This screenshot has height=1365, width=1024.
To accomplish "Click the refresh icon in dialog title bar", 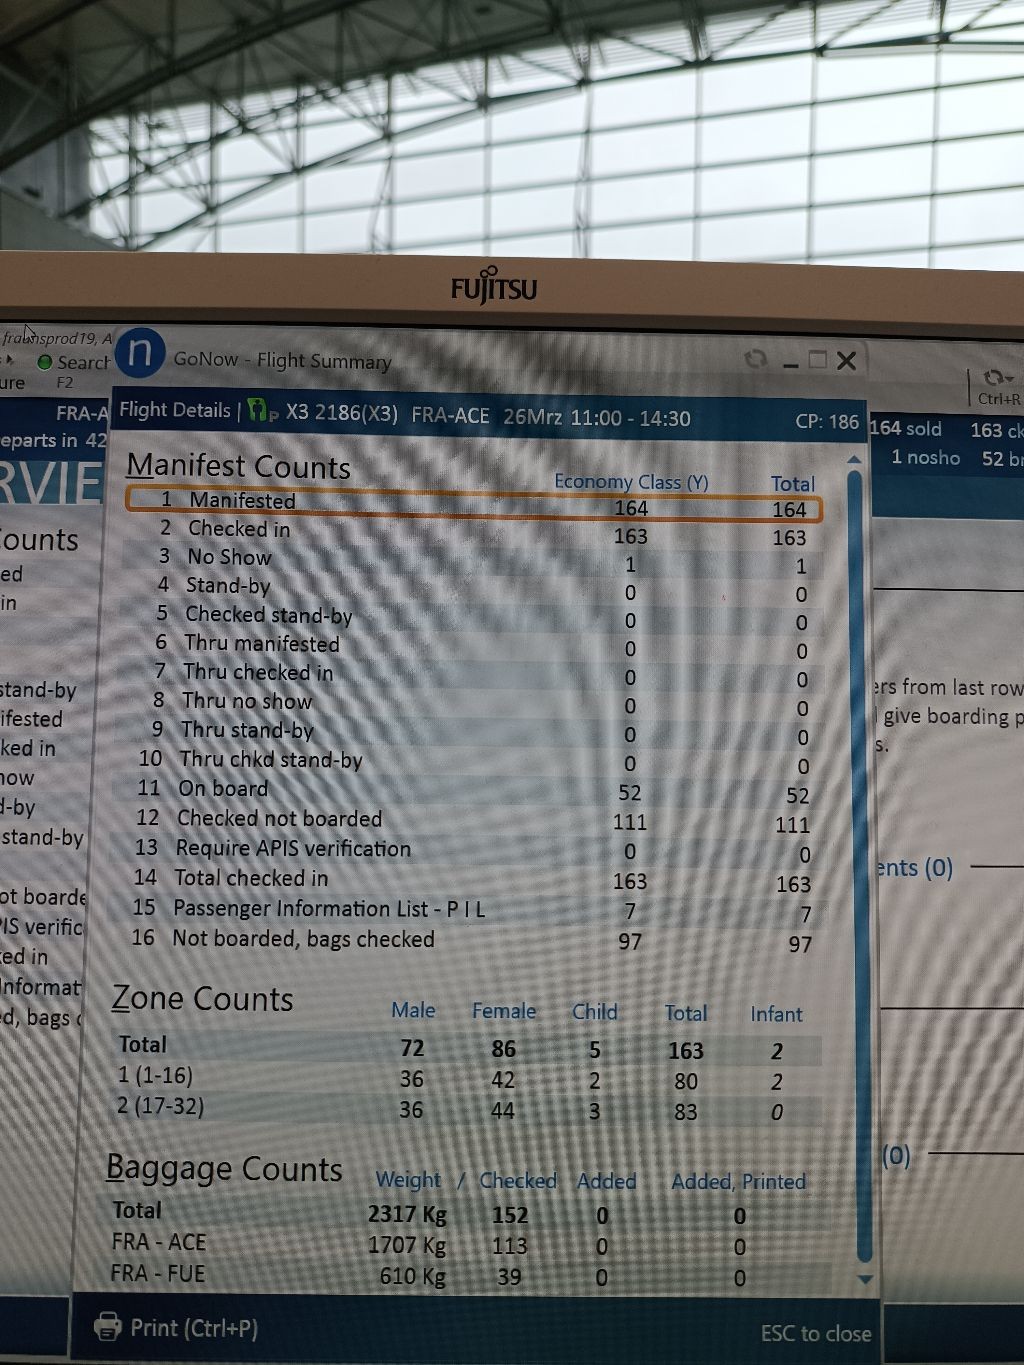I will tap(756, 359).
